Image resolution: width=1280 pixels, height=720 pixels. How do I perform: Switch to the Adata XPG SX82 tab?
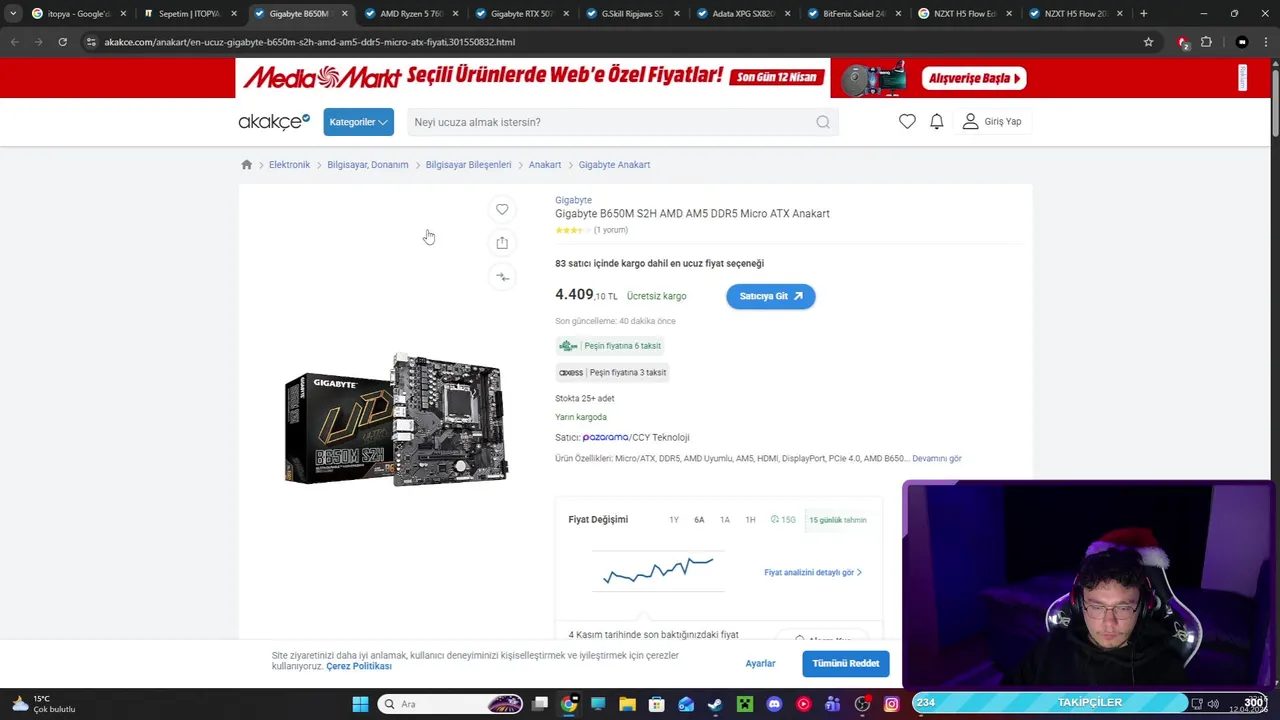[743, 14]
